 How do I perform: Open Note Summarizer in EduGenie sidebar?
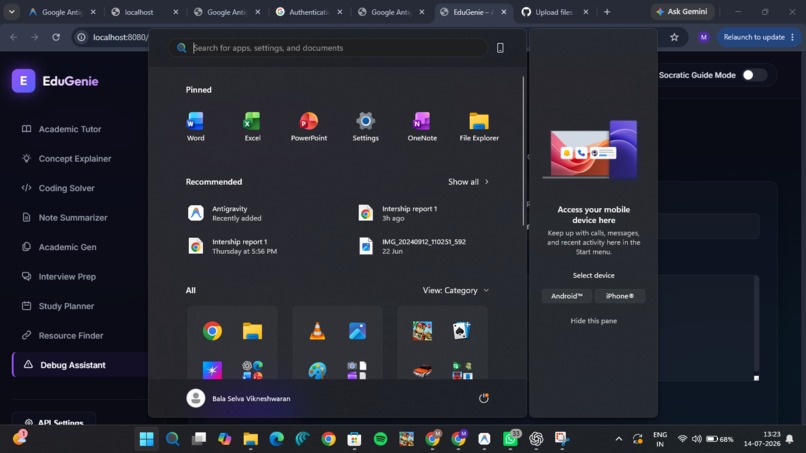pyautogui.click(x=72, y=218)
